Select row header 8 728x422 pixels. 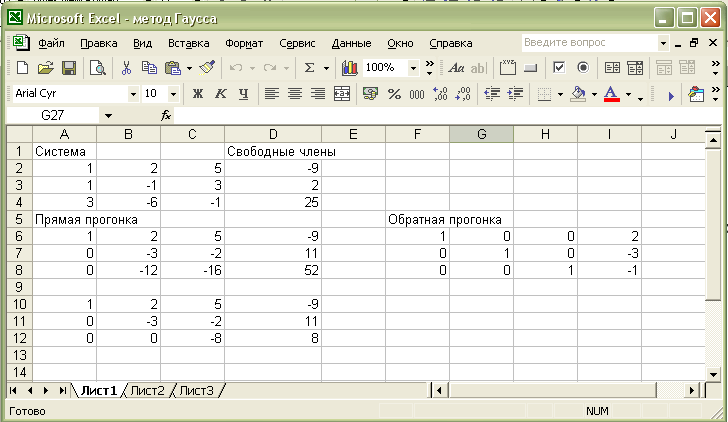click(x=19, y=270)
